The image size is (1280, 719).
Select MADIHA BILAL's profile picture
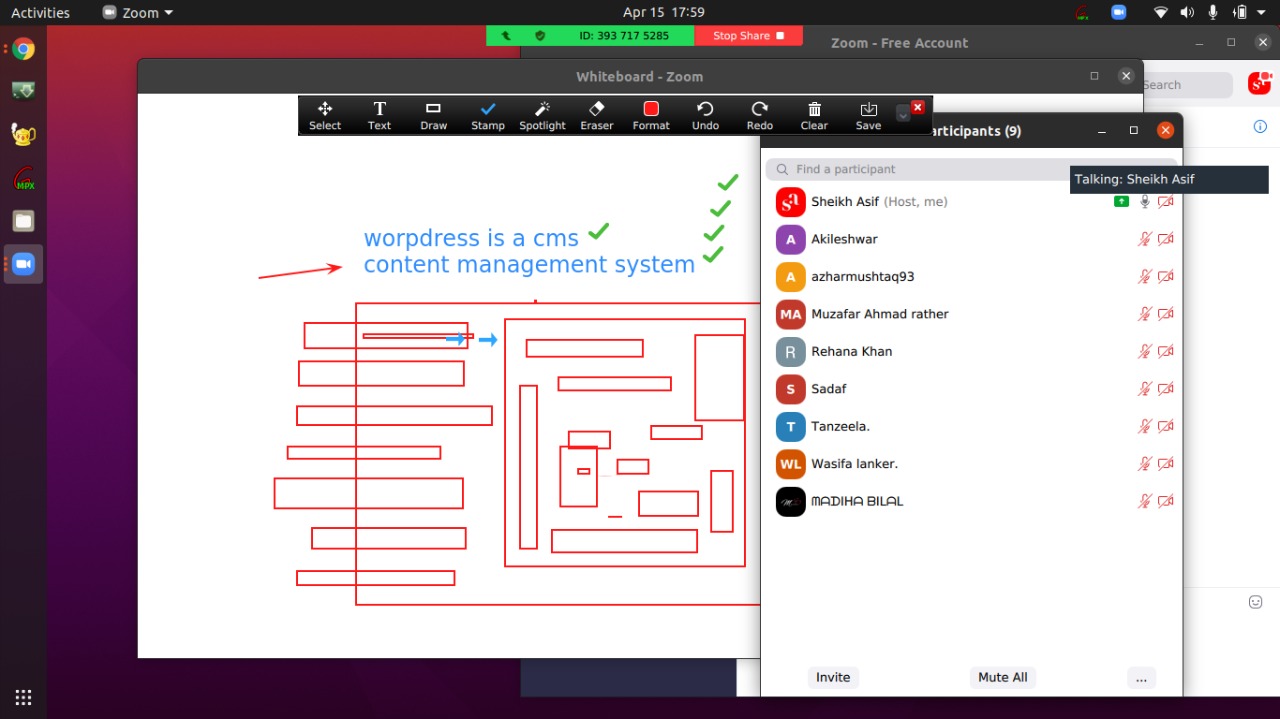tap(791, 502)
